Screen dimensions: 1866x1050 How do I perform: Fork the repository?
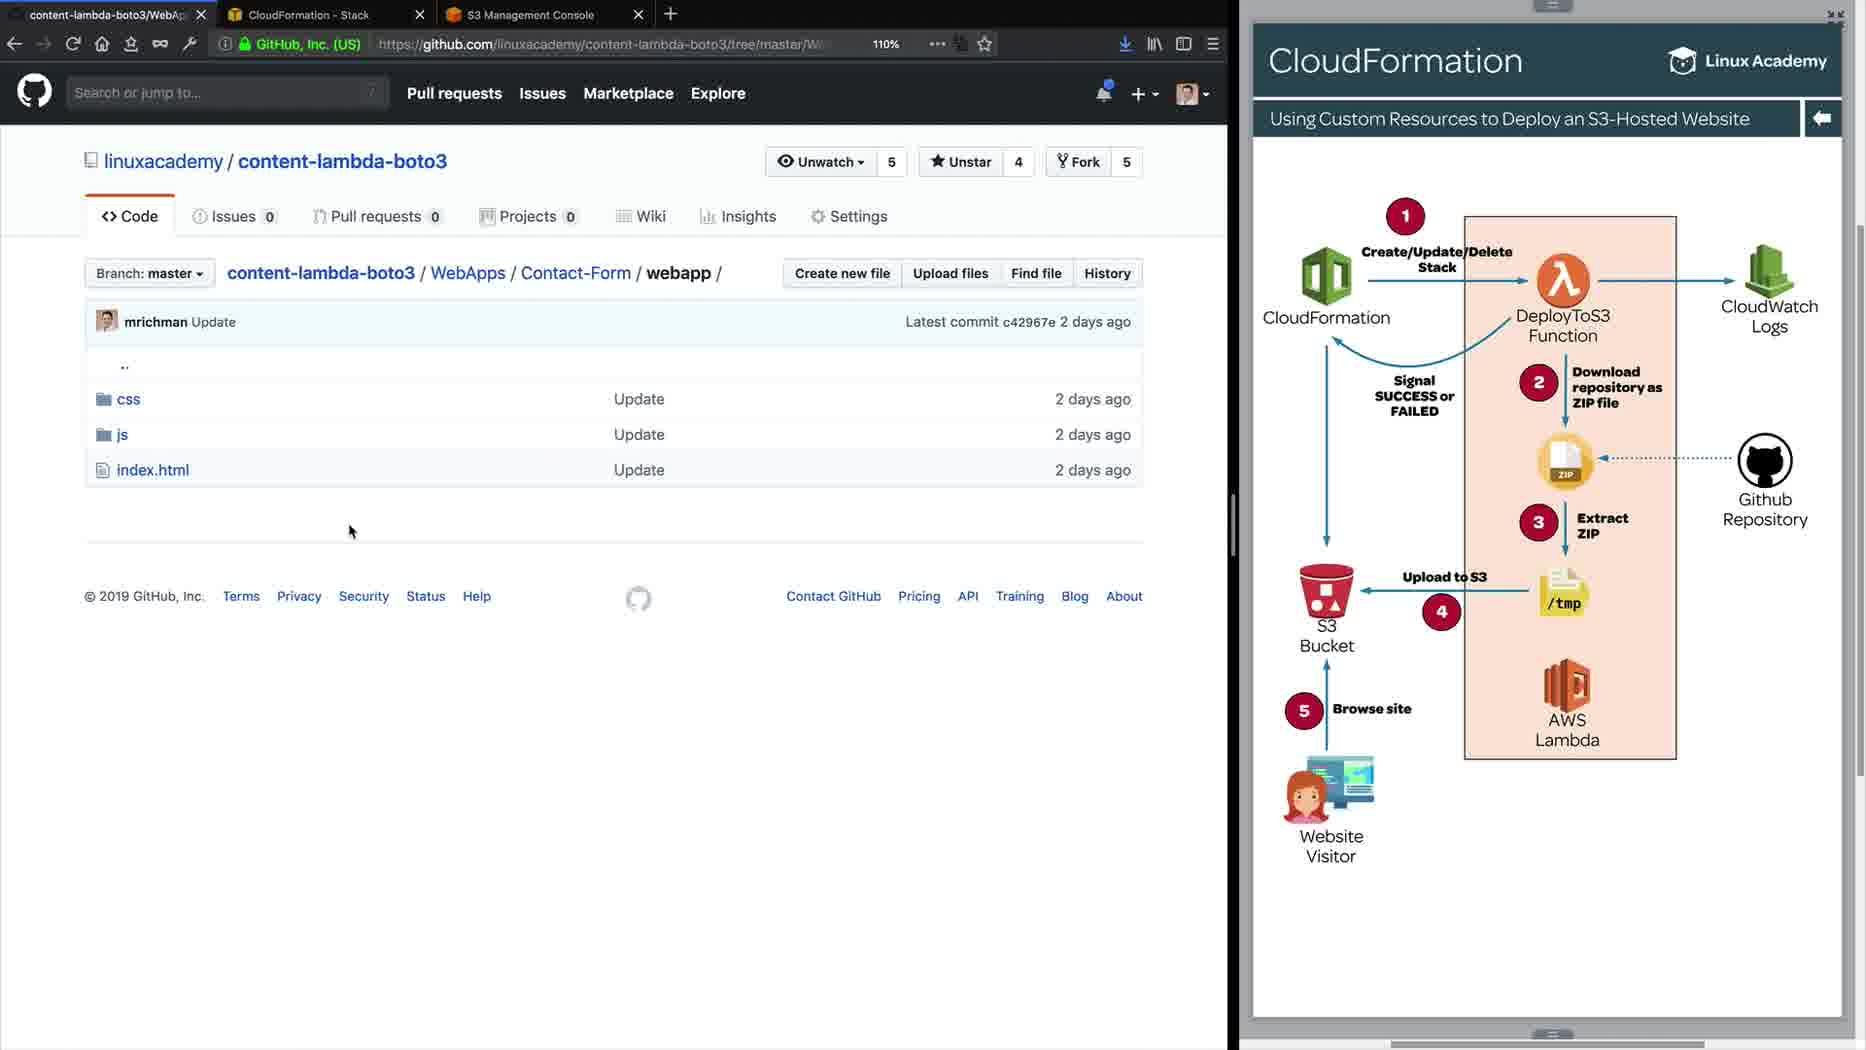point(1078,162)
